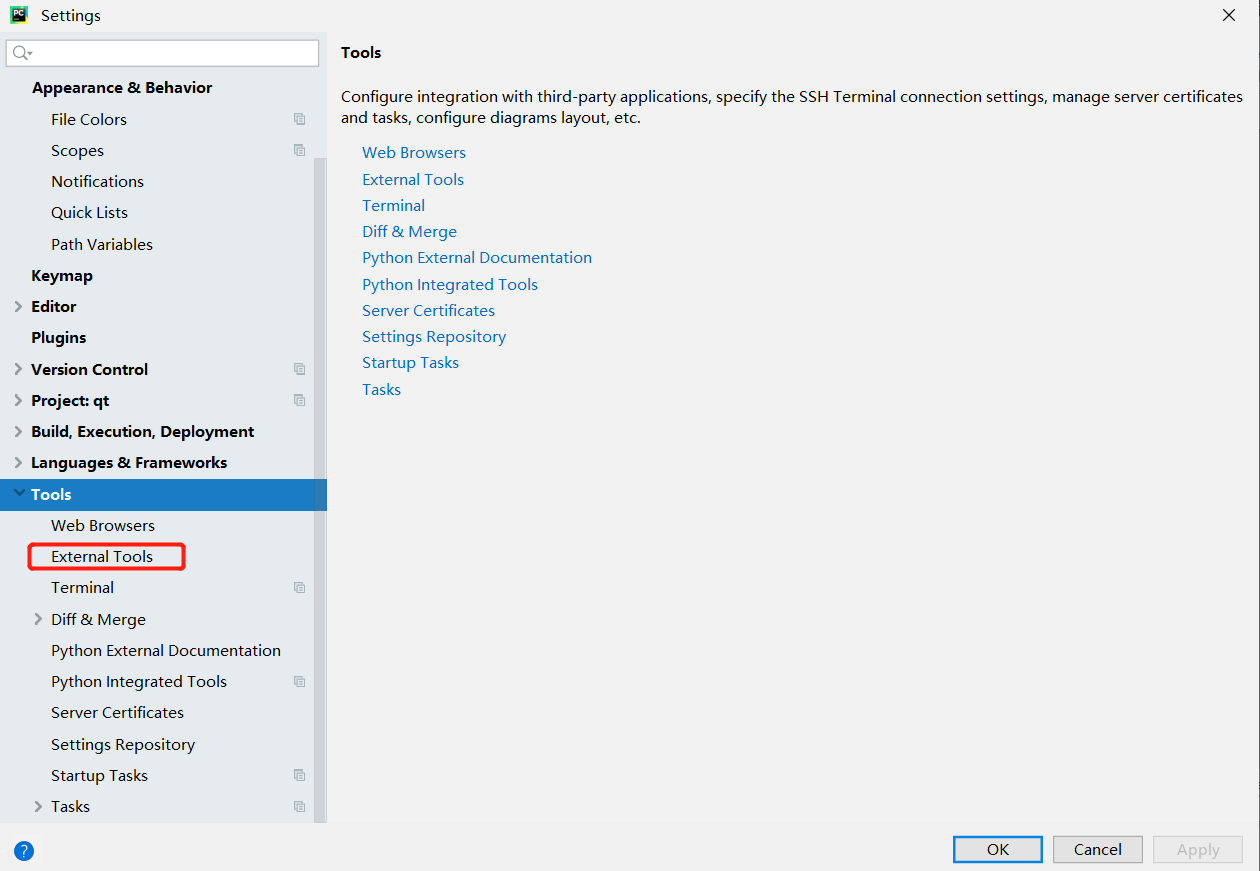The width and height of the screenshot is (1260, 871).
Task: Click the help question mark icon
Action: (24, 851)
